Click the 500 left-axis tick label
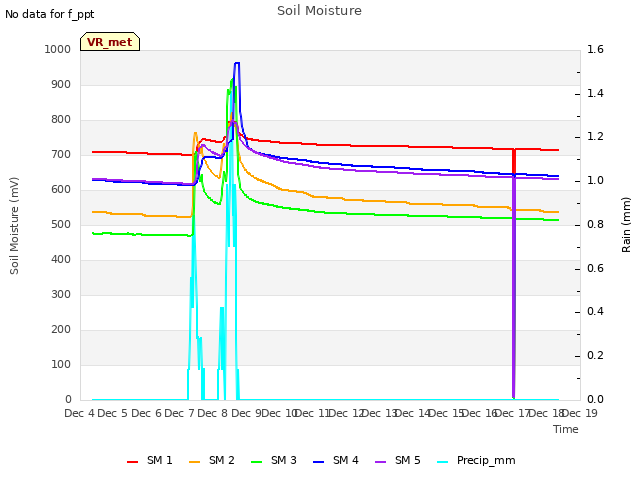The height and width of the screenshot is (480, 640). tap(61, 224)
